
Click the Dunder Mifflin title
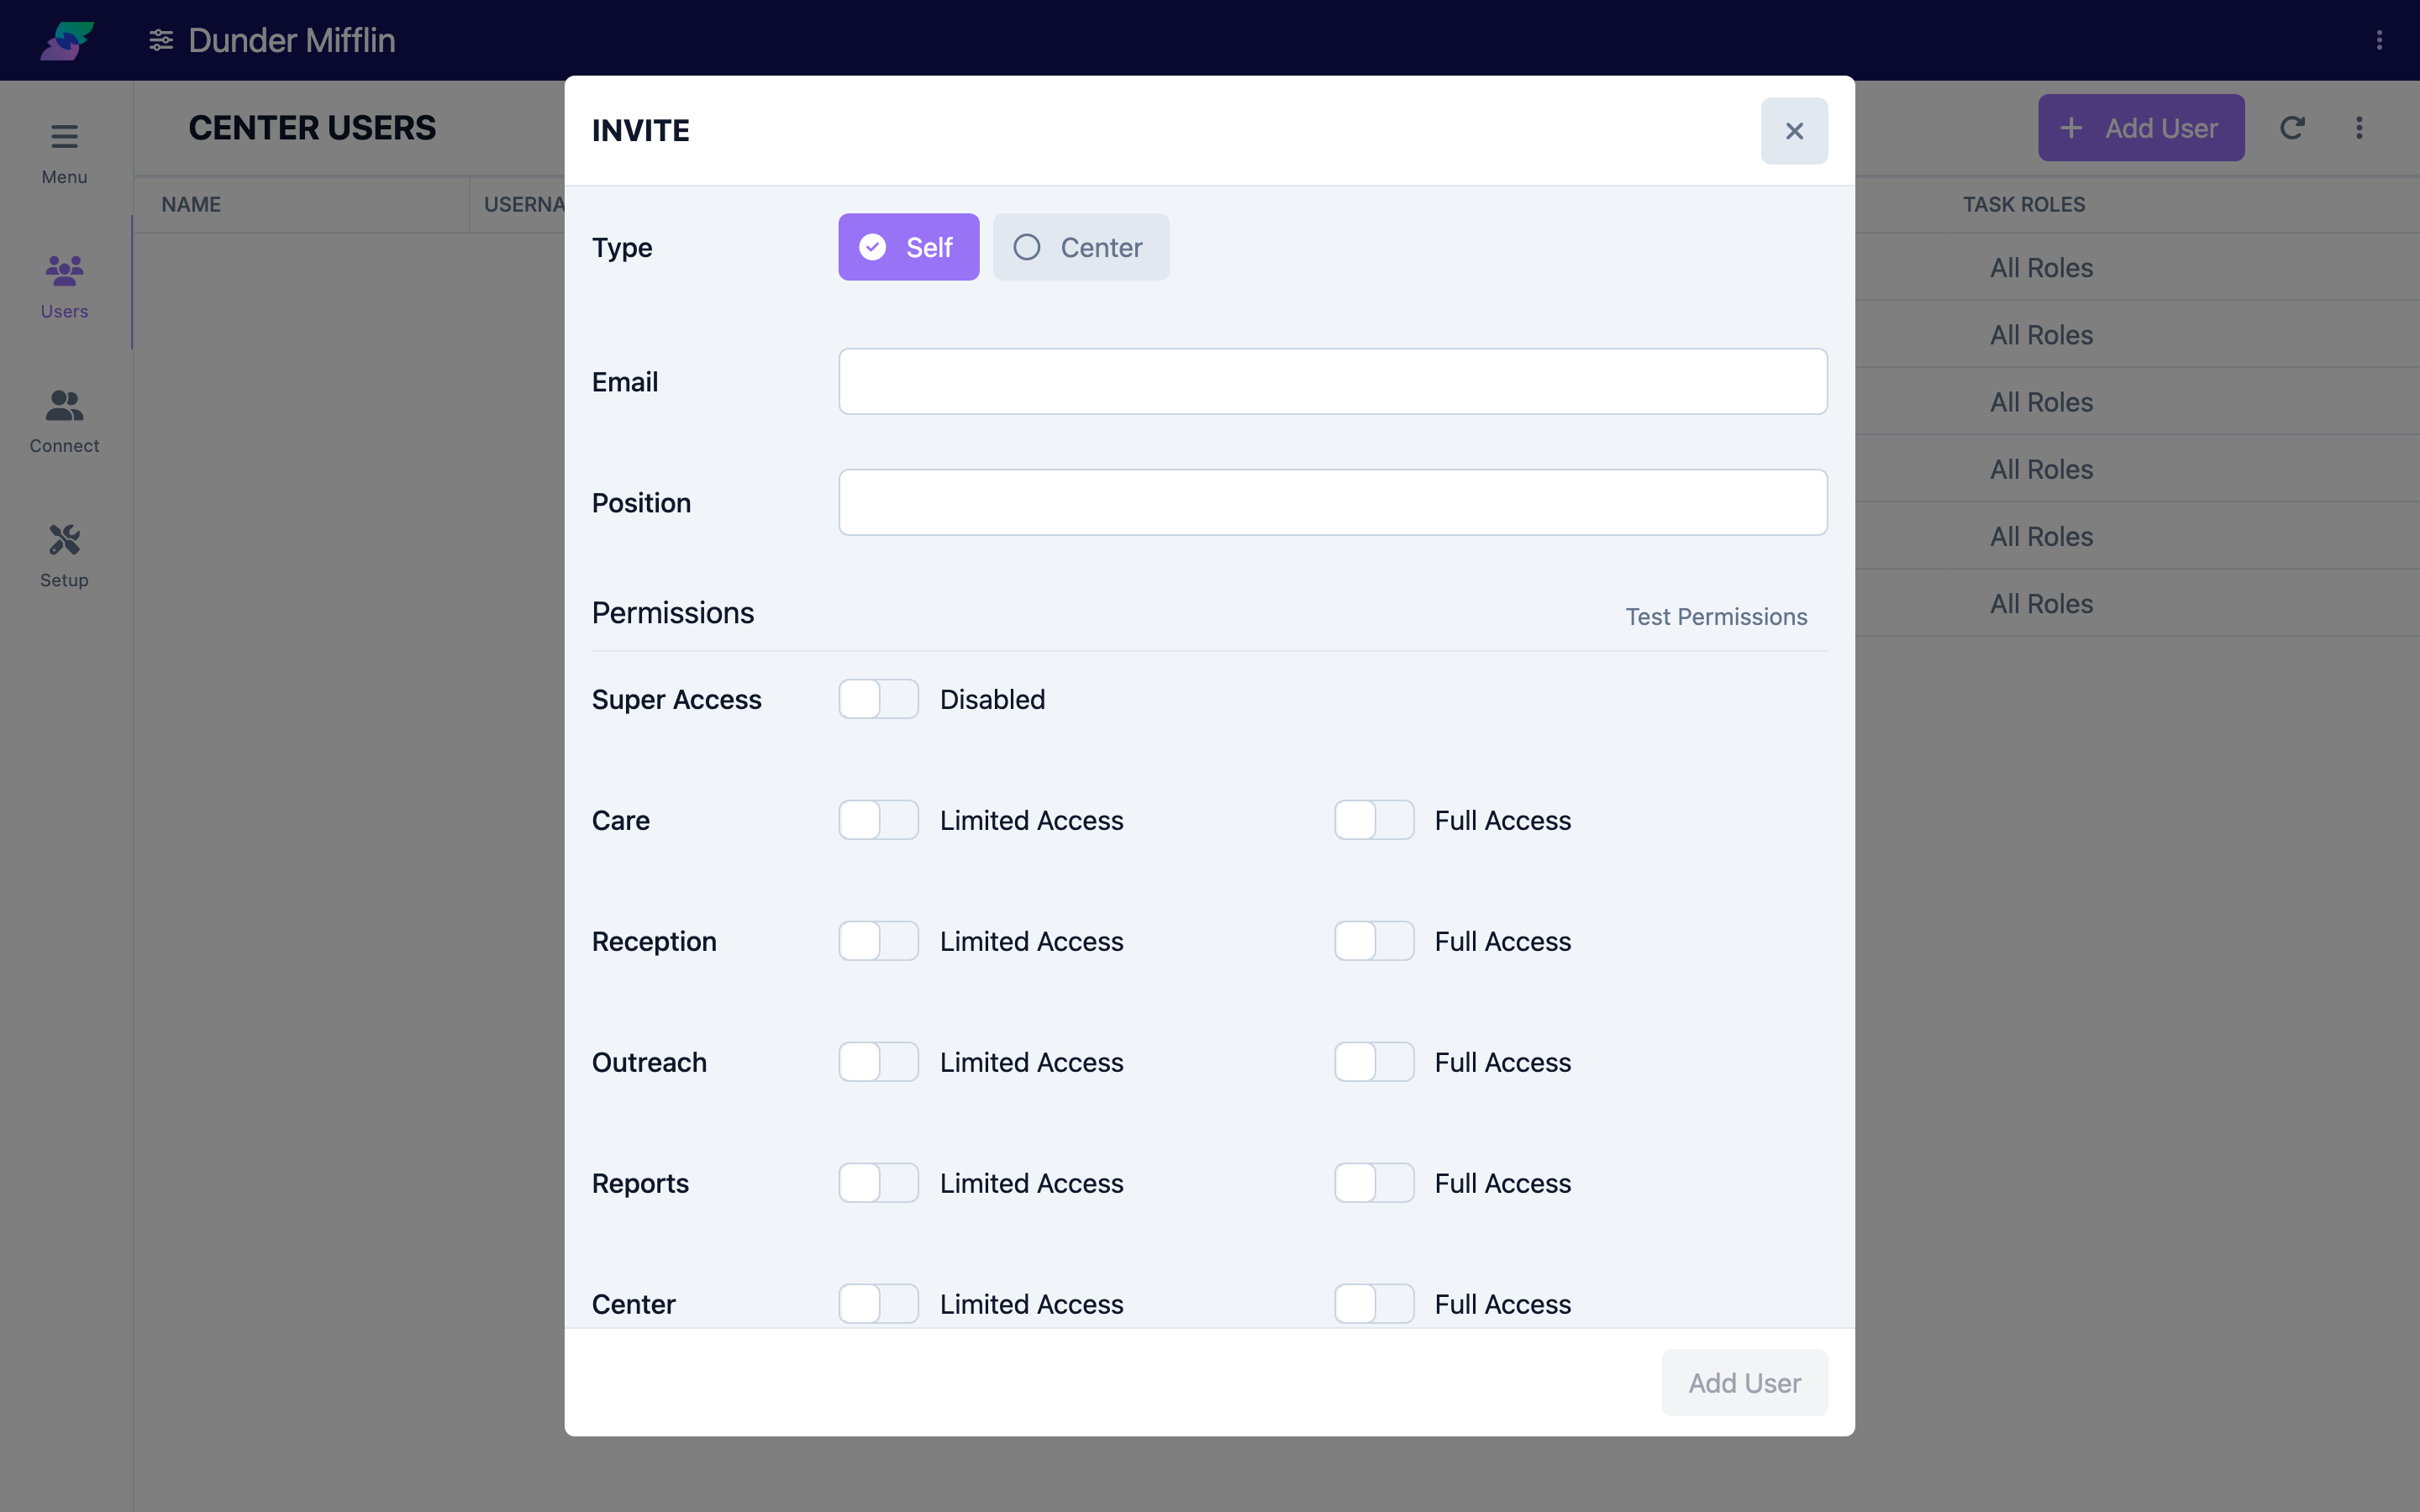pos(292,40)
